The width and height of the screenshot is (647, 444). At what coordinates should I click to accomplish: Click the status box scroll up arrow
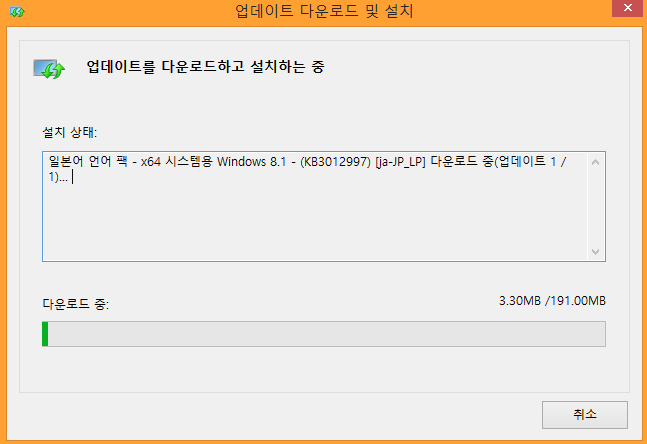tap(595, 162)
